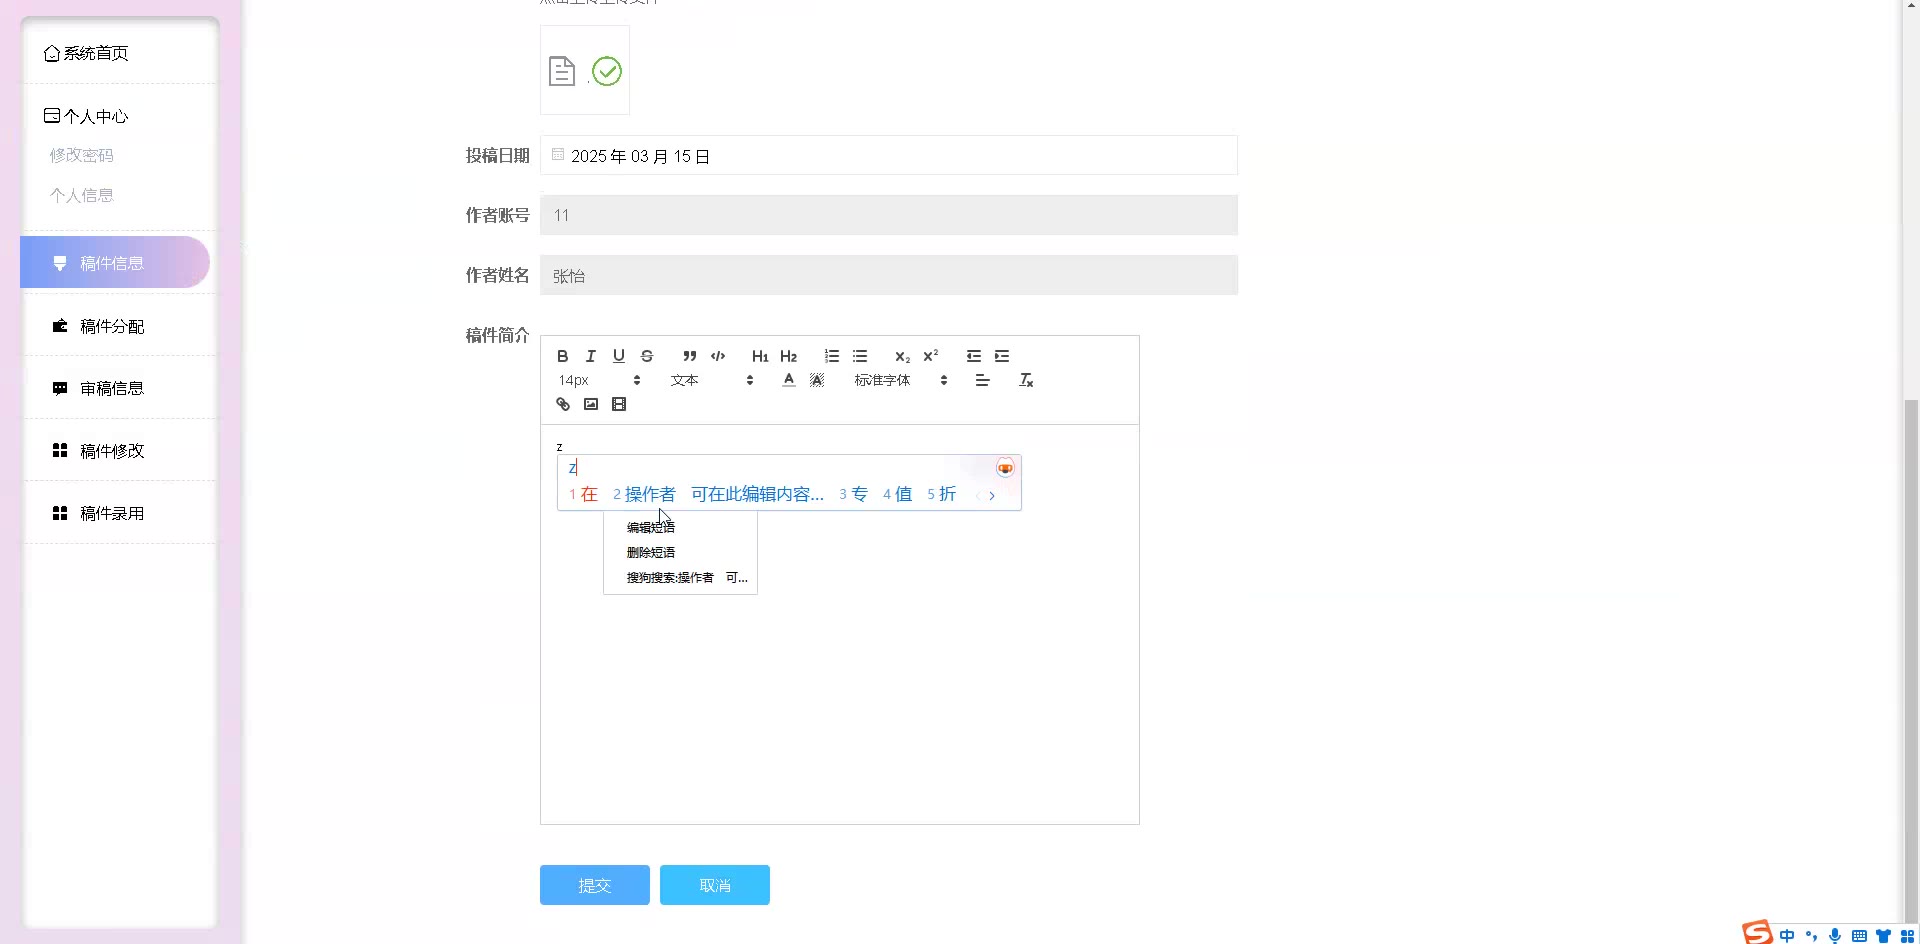Create an ordered numbered list

pos(832,356)
